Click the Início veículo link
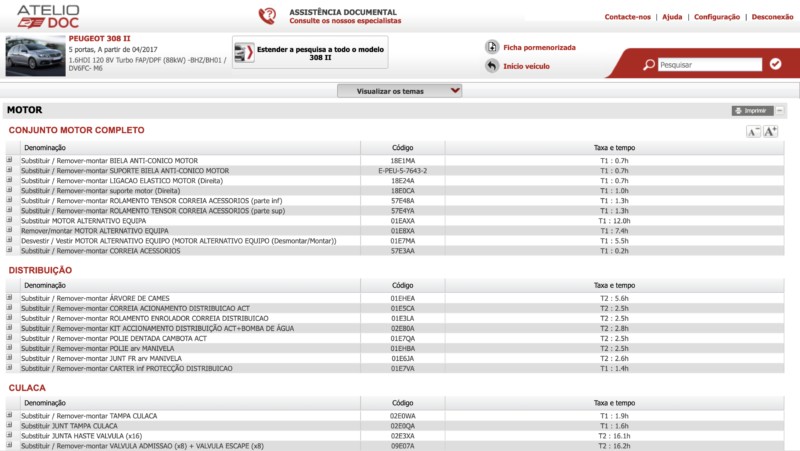 tap(526, 66)
